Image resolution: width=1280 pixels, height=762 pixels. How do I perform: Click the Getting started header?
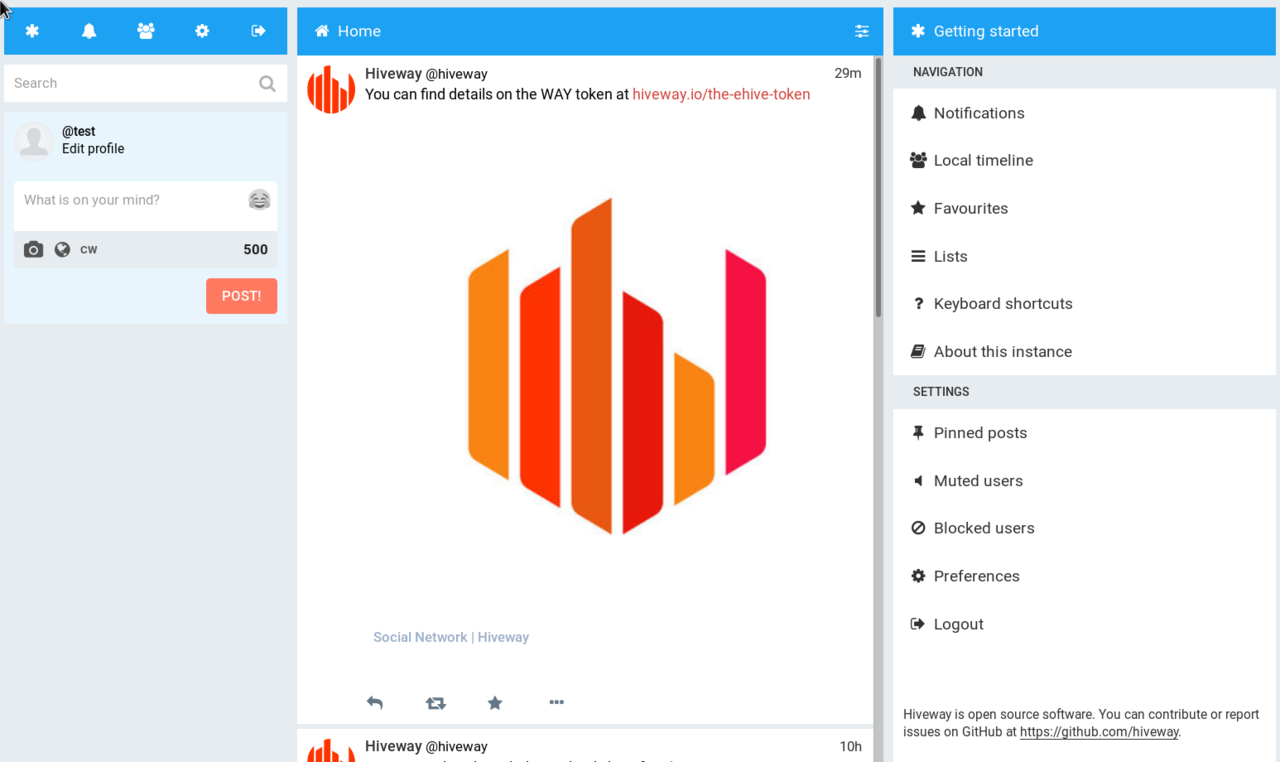coord(1084,31)
